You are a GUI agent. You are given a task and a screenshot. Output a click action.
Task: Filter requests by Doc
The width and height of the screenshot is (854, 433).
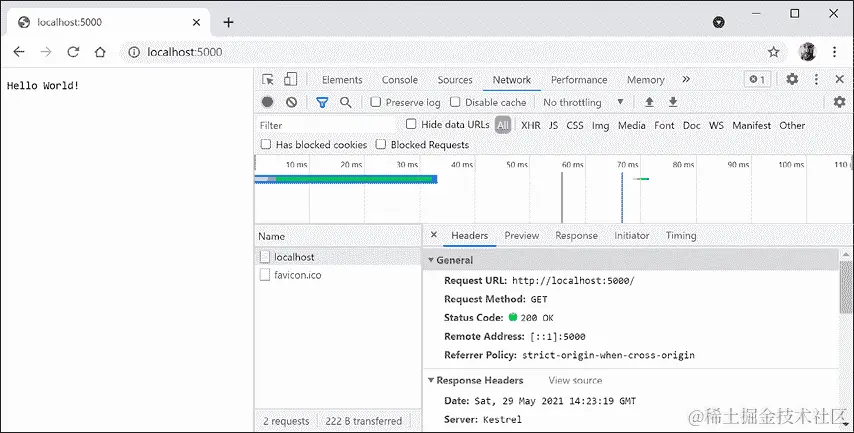coord(692,125)
